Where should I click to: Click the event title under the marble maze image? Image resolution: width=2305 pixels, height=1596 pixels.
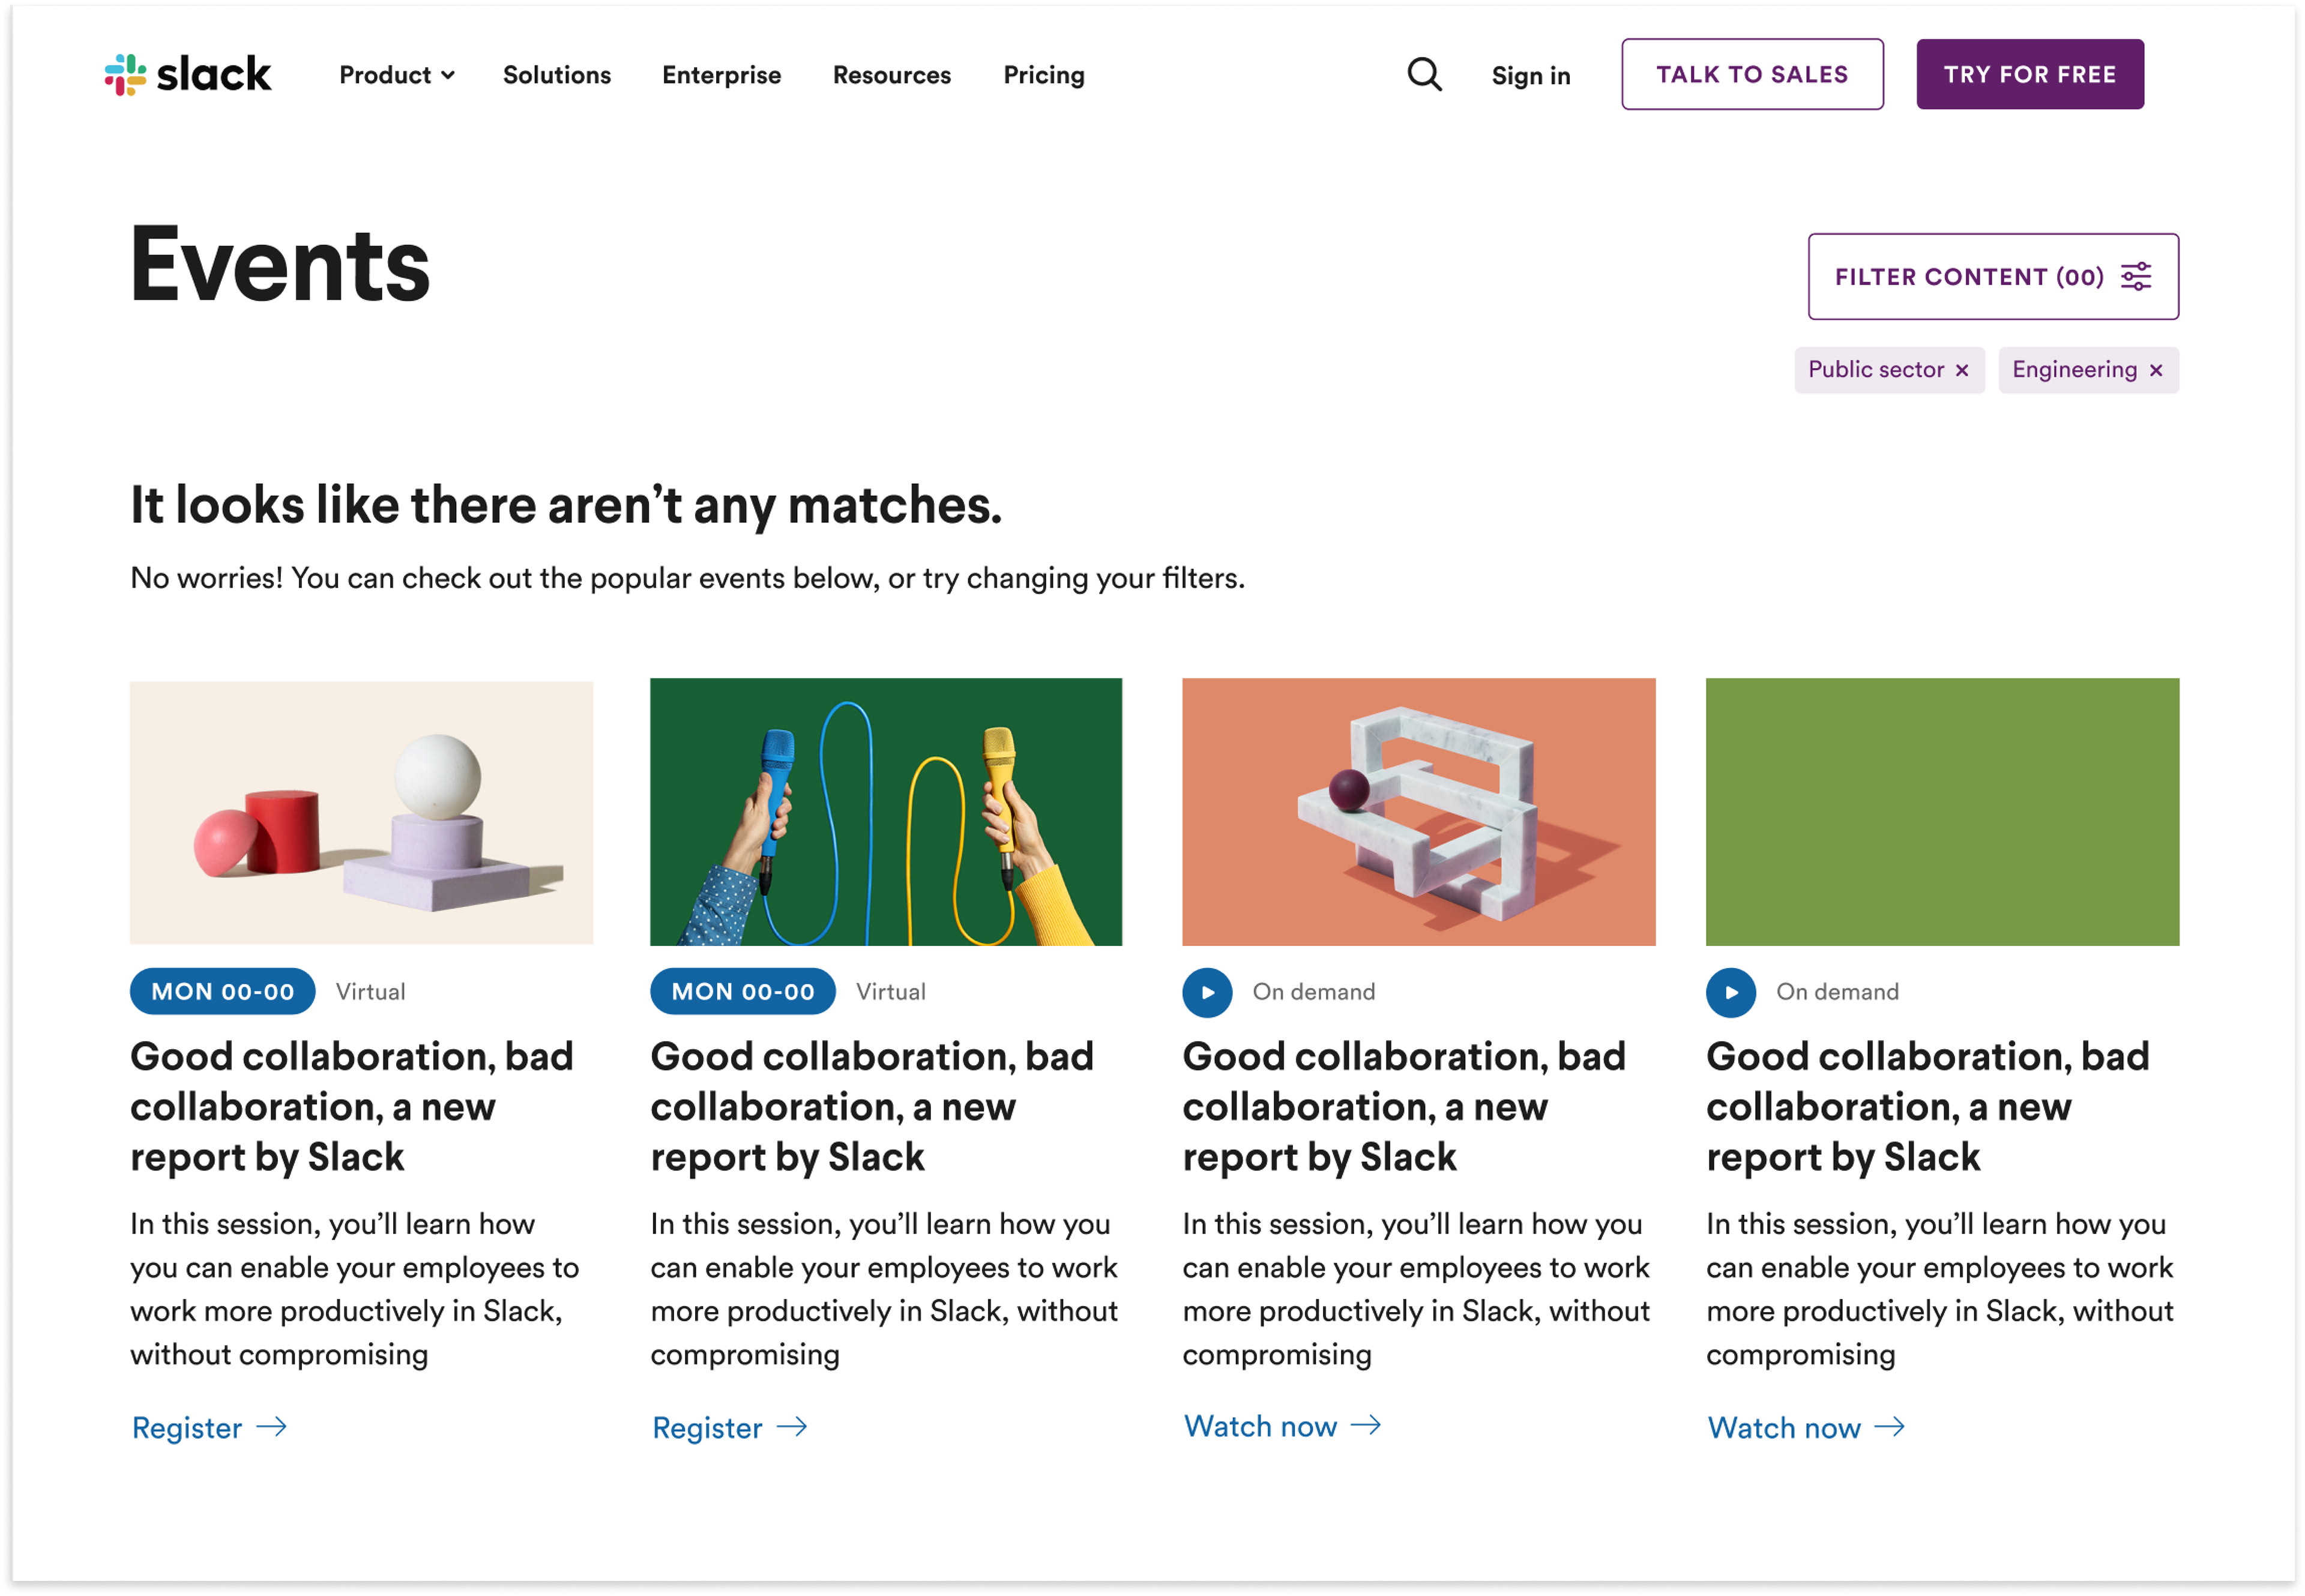(x=1404, y=1107)
